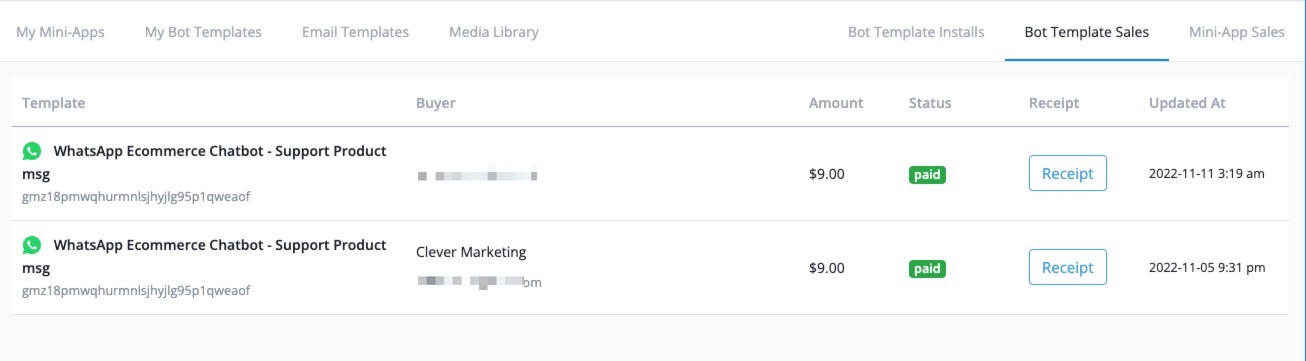Screen dimensions: 1306x361
Task: Click the template ID under second row
Action: [x=136, y=291]
